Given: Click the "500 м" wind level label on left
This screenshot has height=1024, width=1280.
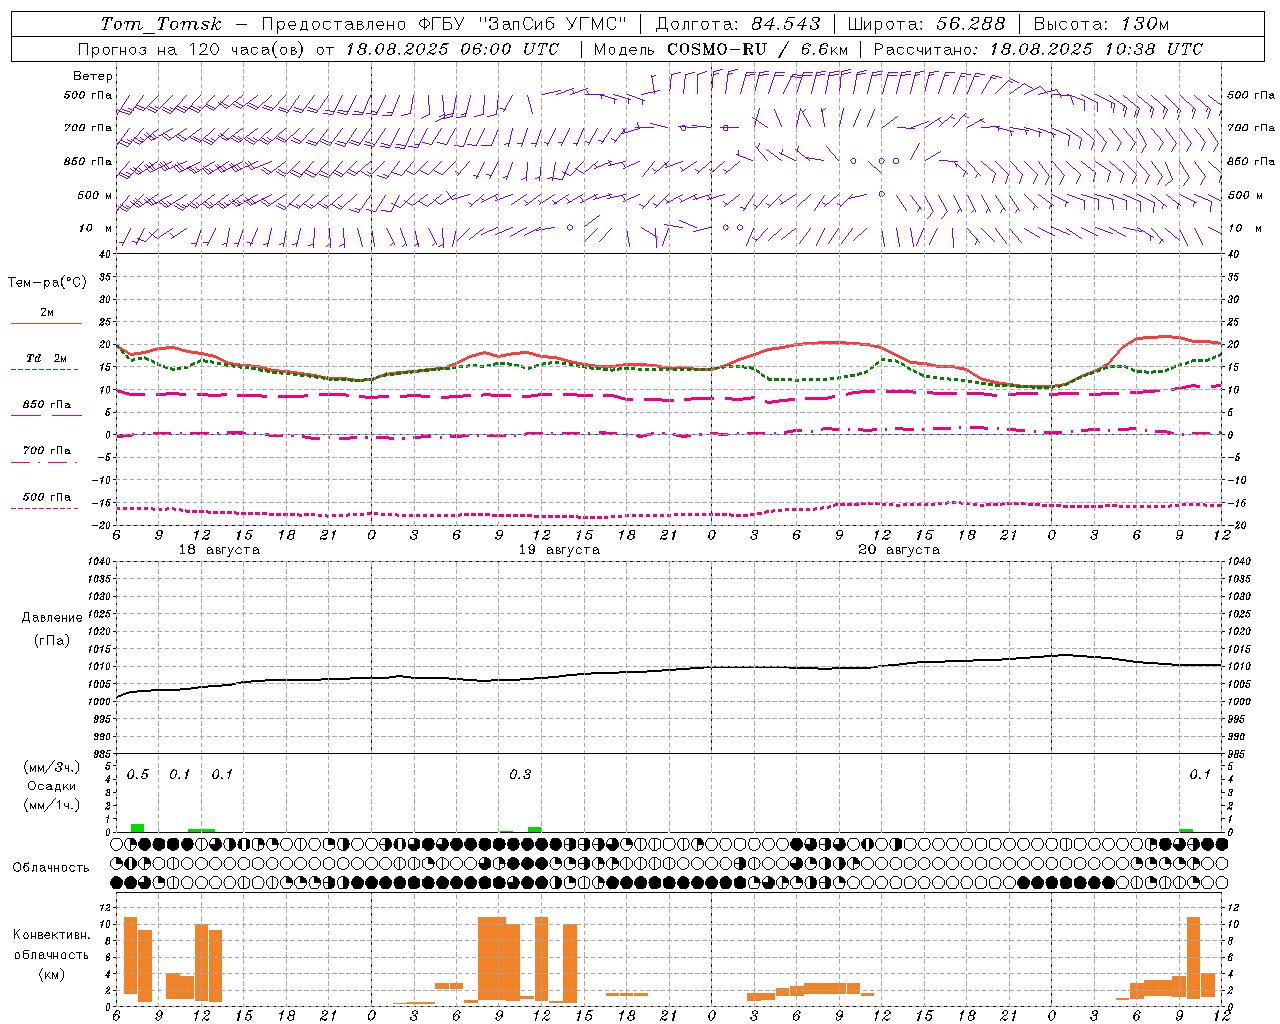Looking at the screenshot, I should coord(95,195).
